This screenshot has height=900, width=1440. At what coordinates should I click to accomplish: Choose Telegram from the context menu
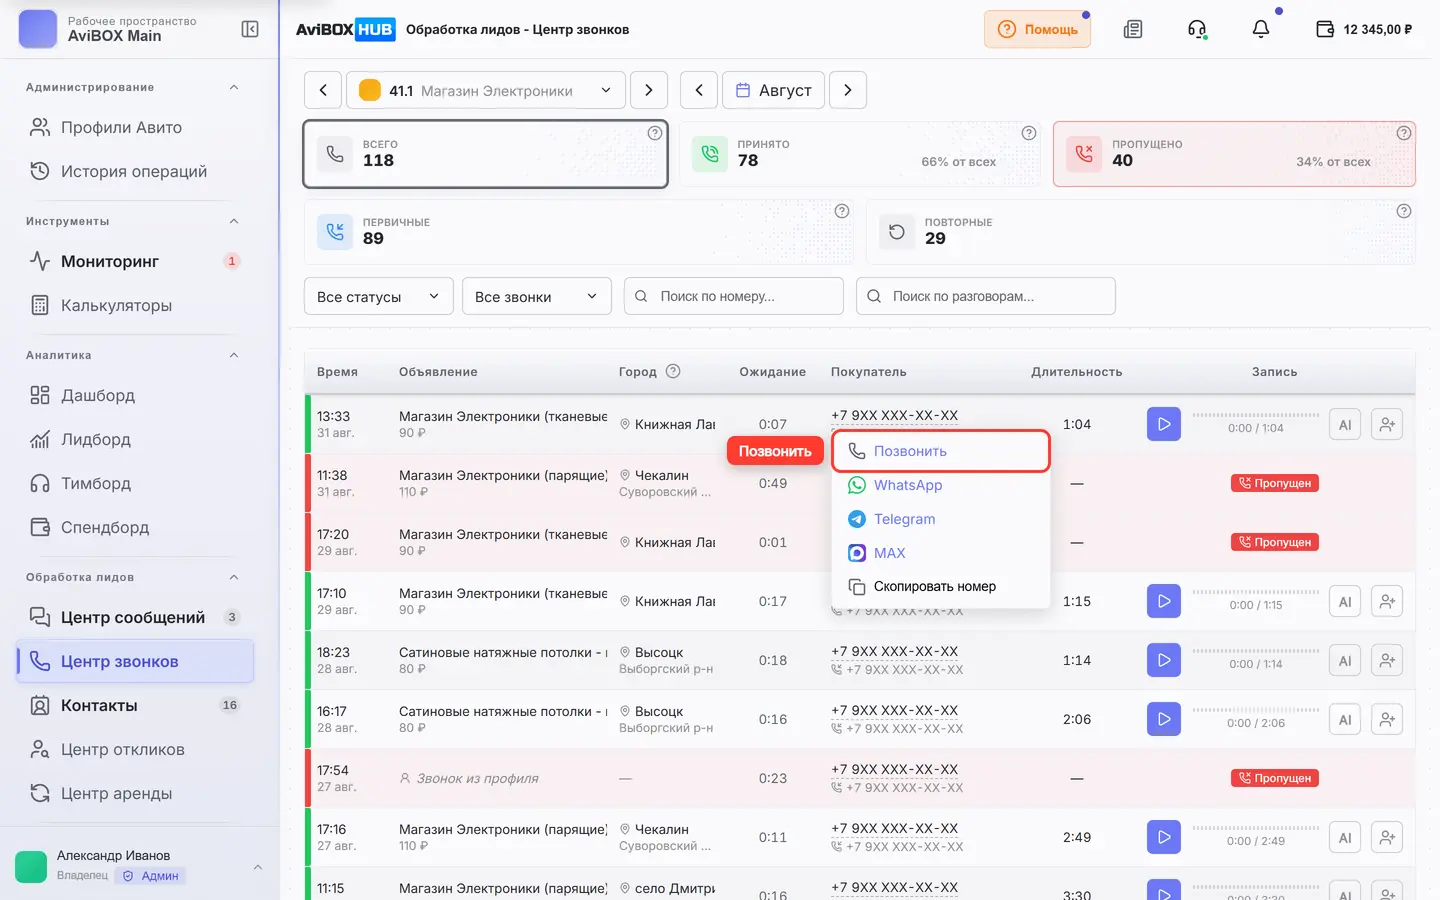[x=941, y=519]
